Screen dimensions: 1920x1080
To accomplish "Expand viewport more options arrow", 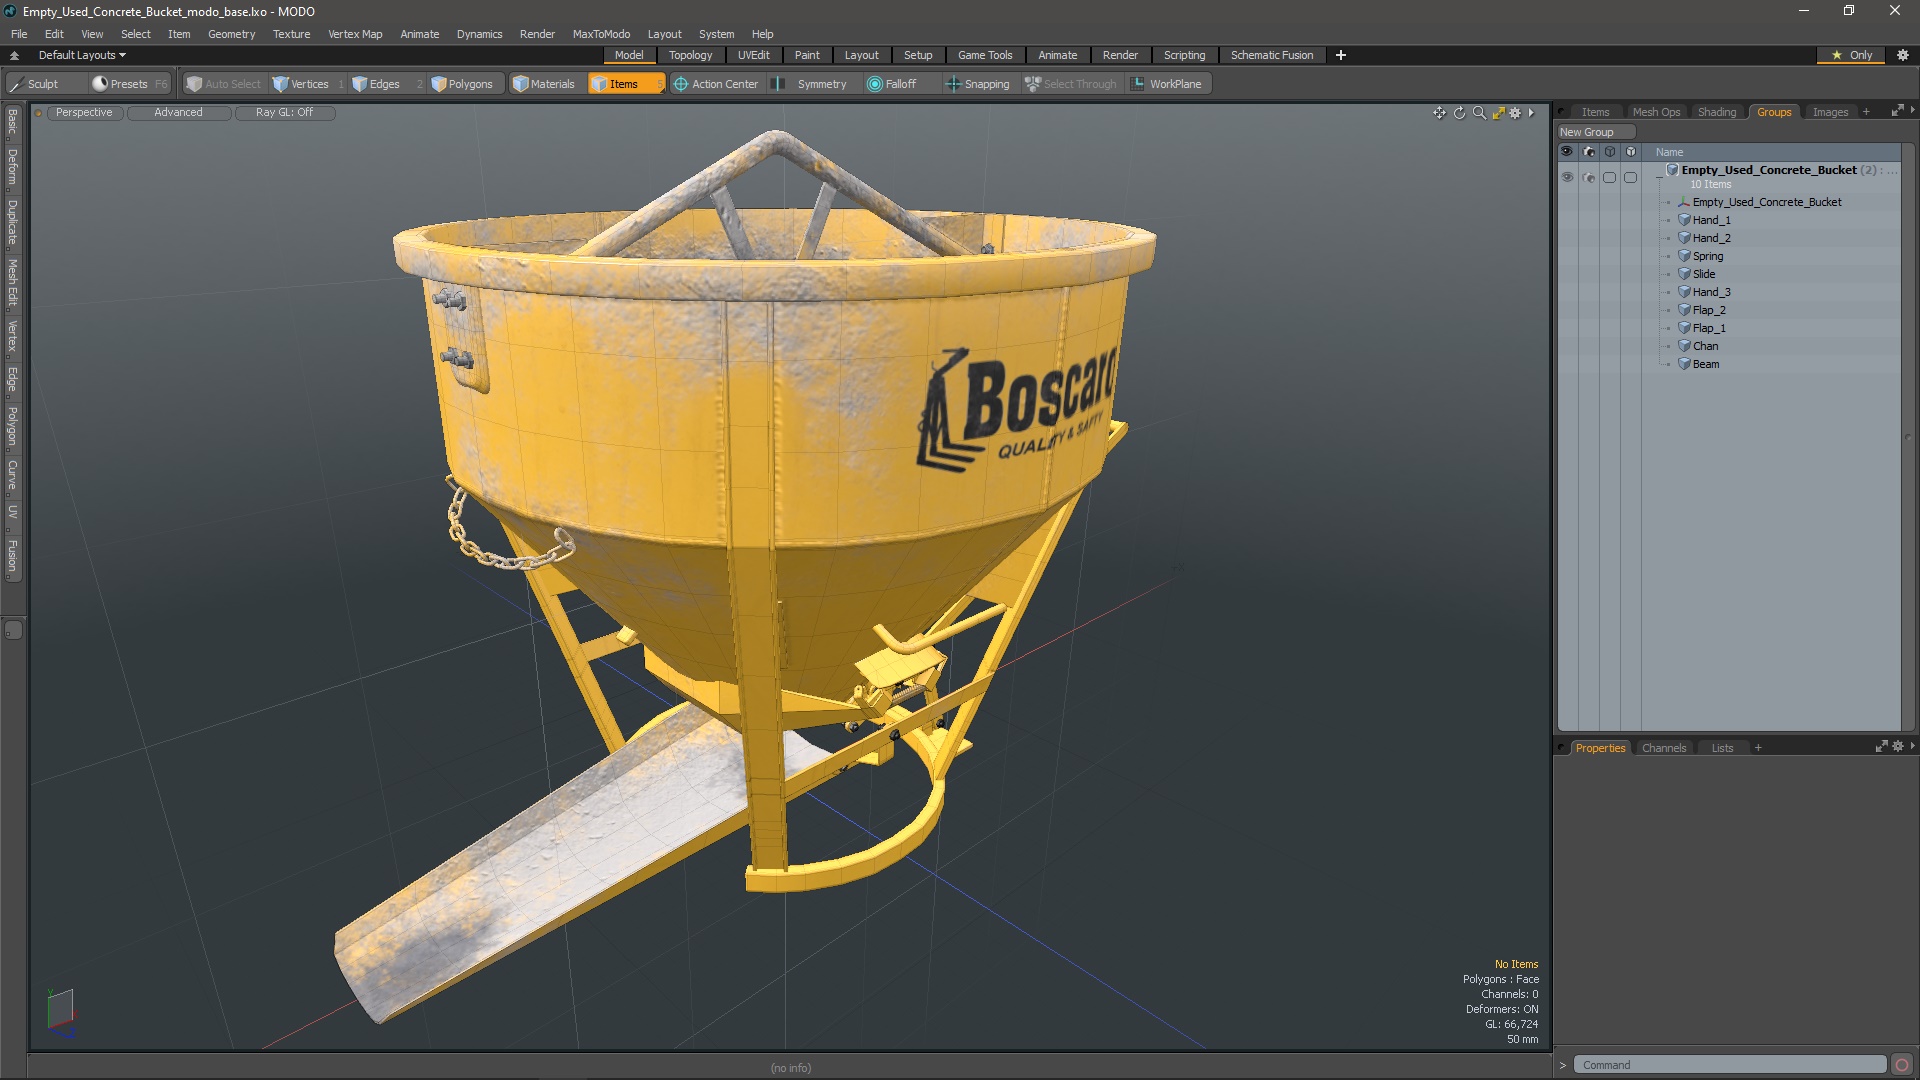I will coord(1531,113).
